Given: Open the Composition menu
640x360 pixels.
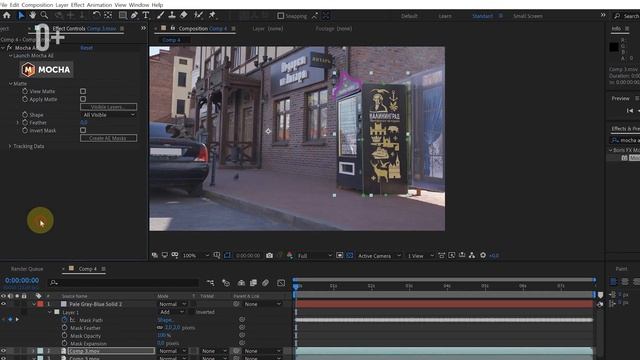Looking at the screenshot, I should 37,5.
